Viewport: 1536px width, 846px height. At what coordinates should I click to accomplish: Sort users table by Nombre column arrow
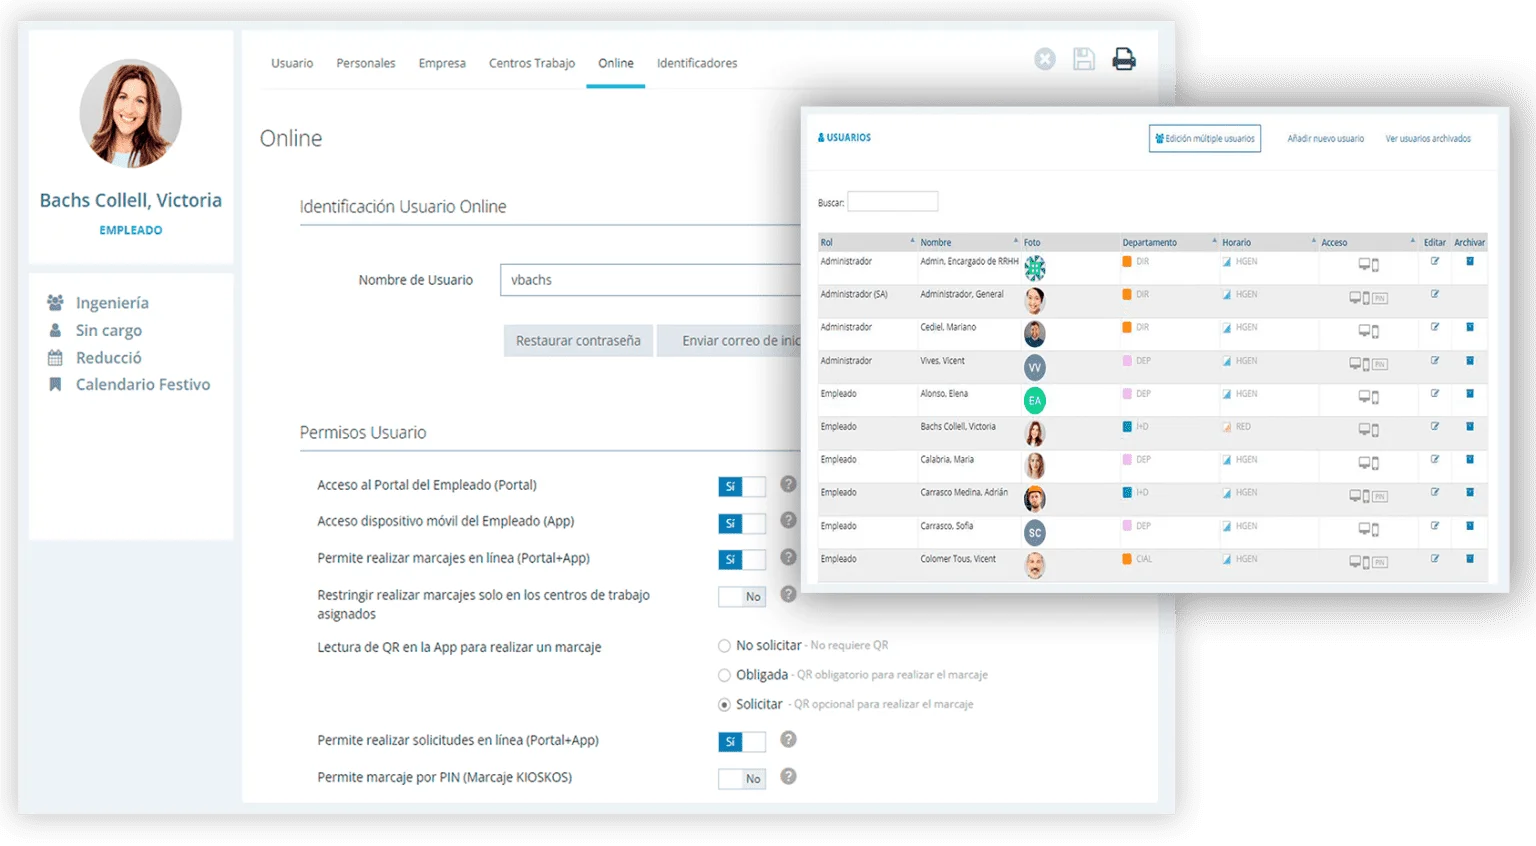click(x=1015, y=241)
